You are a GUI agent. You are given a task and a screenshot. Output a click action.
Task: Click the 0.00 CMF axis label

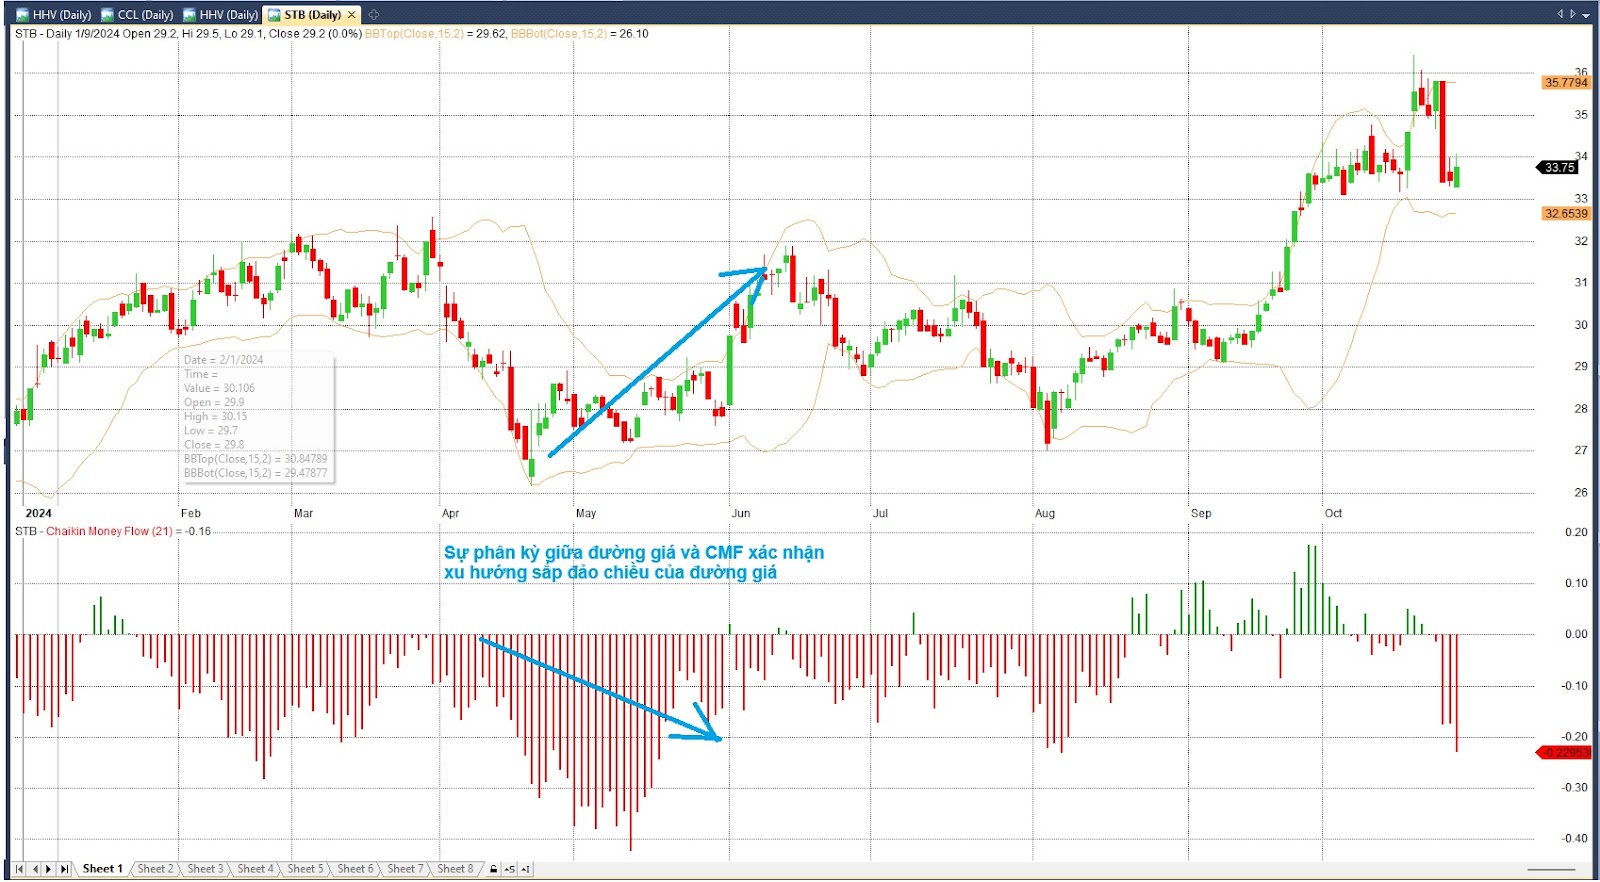[x=1576, y=634]
